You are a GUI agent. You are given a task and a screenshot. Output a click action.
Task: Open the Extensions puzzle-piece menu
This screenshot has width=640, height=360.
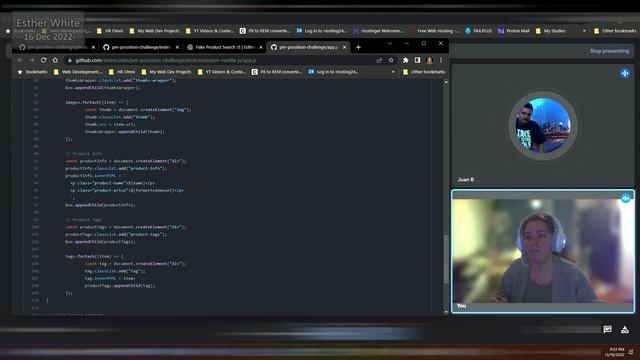click(405, 60)
